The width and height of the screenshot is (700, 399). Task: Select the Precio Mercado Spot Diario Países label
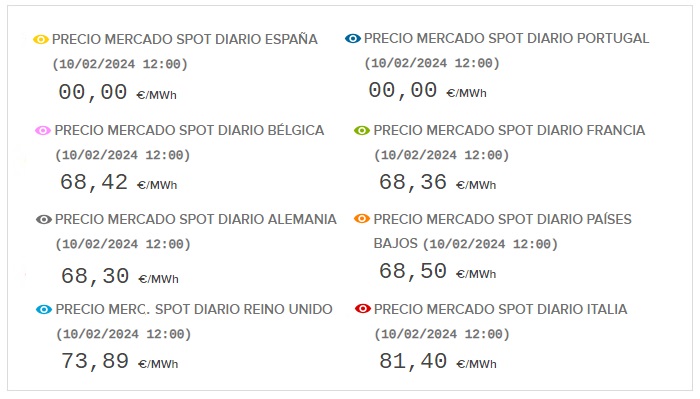click(503, 220)
